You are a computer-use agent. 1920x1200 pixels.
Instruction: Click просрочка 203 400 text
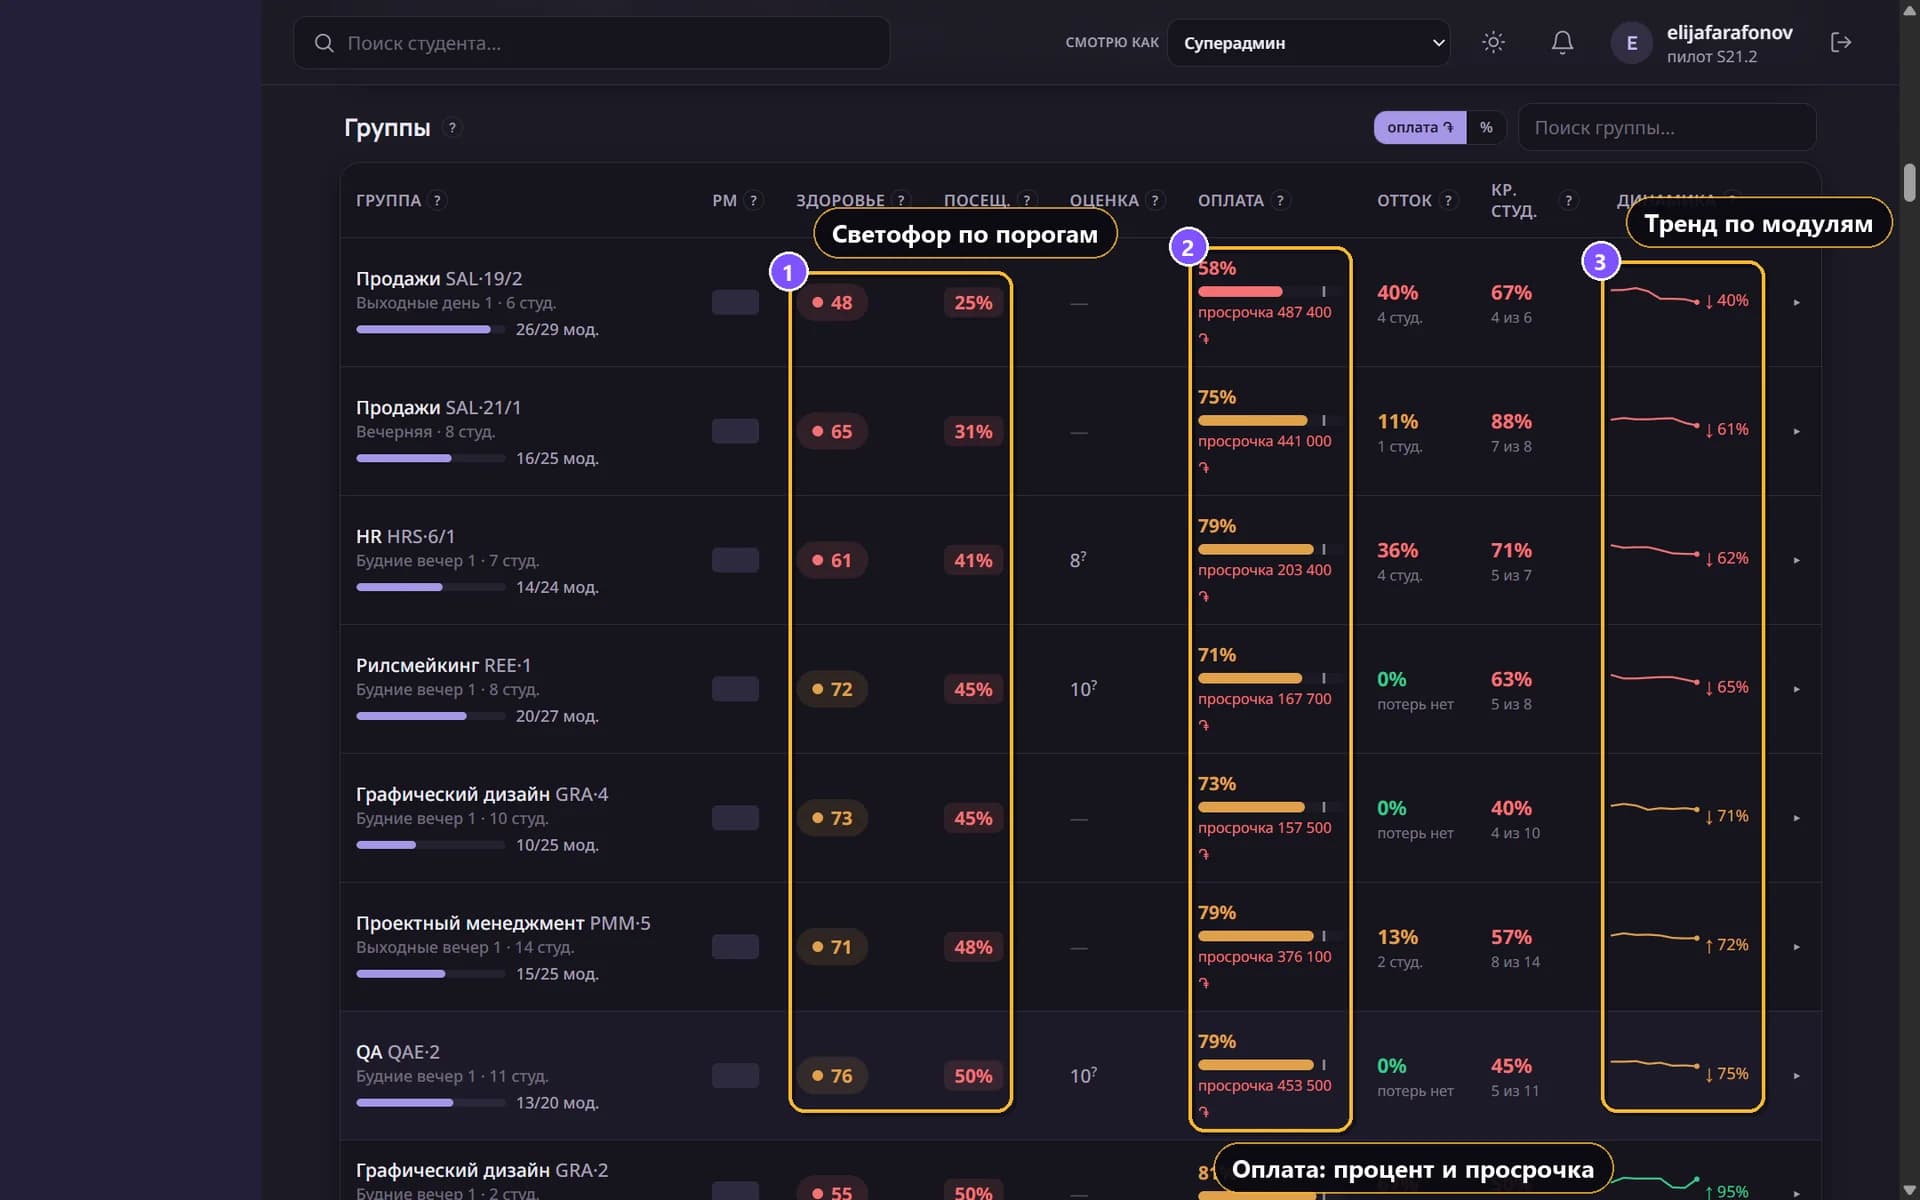pos(1265,570)
